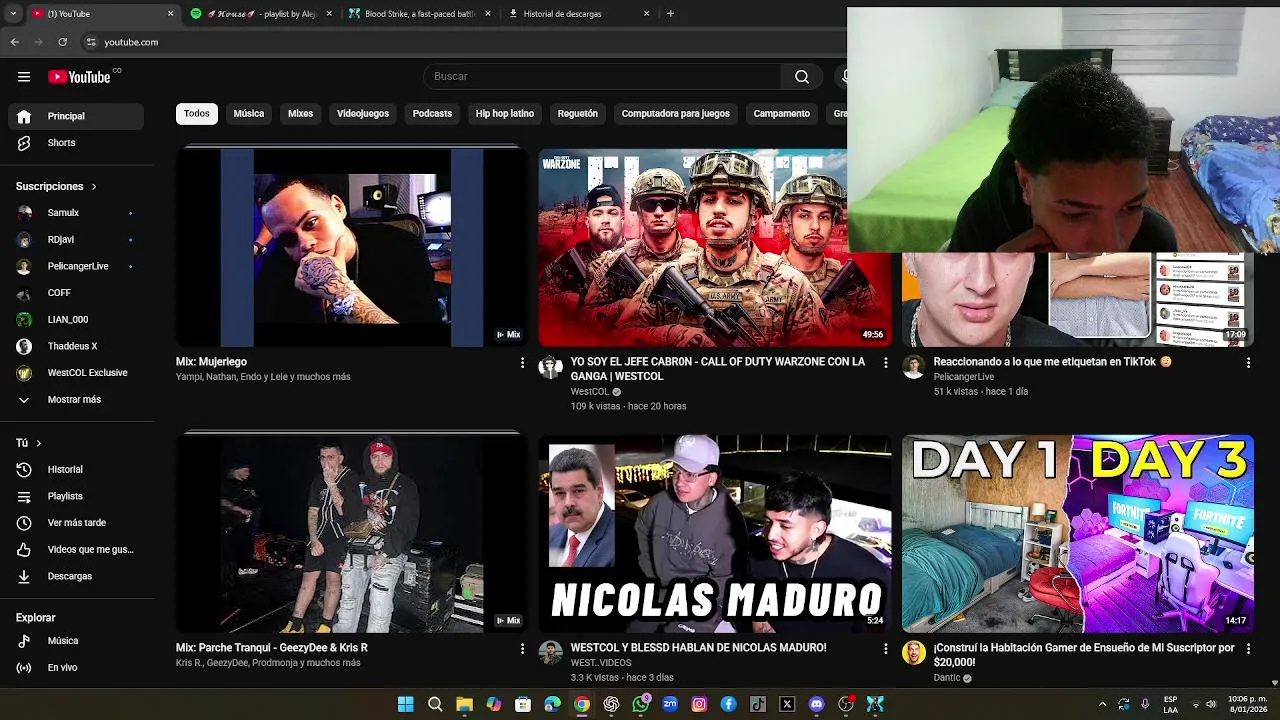The width and height of the screenshot is (1280, 720).
Task: Open a new browser tab
Action: (670, 14)
